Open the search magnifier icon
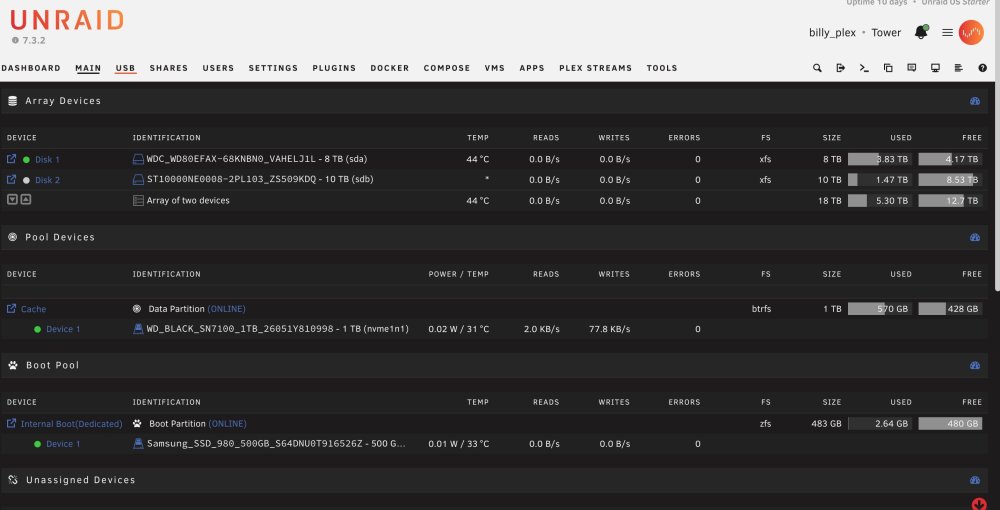This screenshot has width=1000, height=510. (x=817, y=68)
